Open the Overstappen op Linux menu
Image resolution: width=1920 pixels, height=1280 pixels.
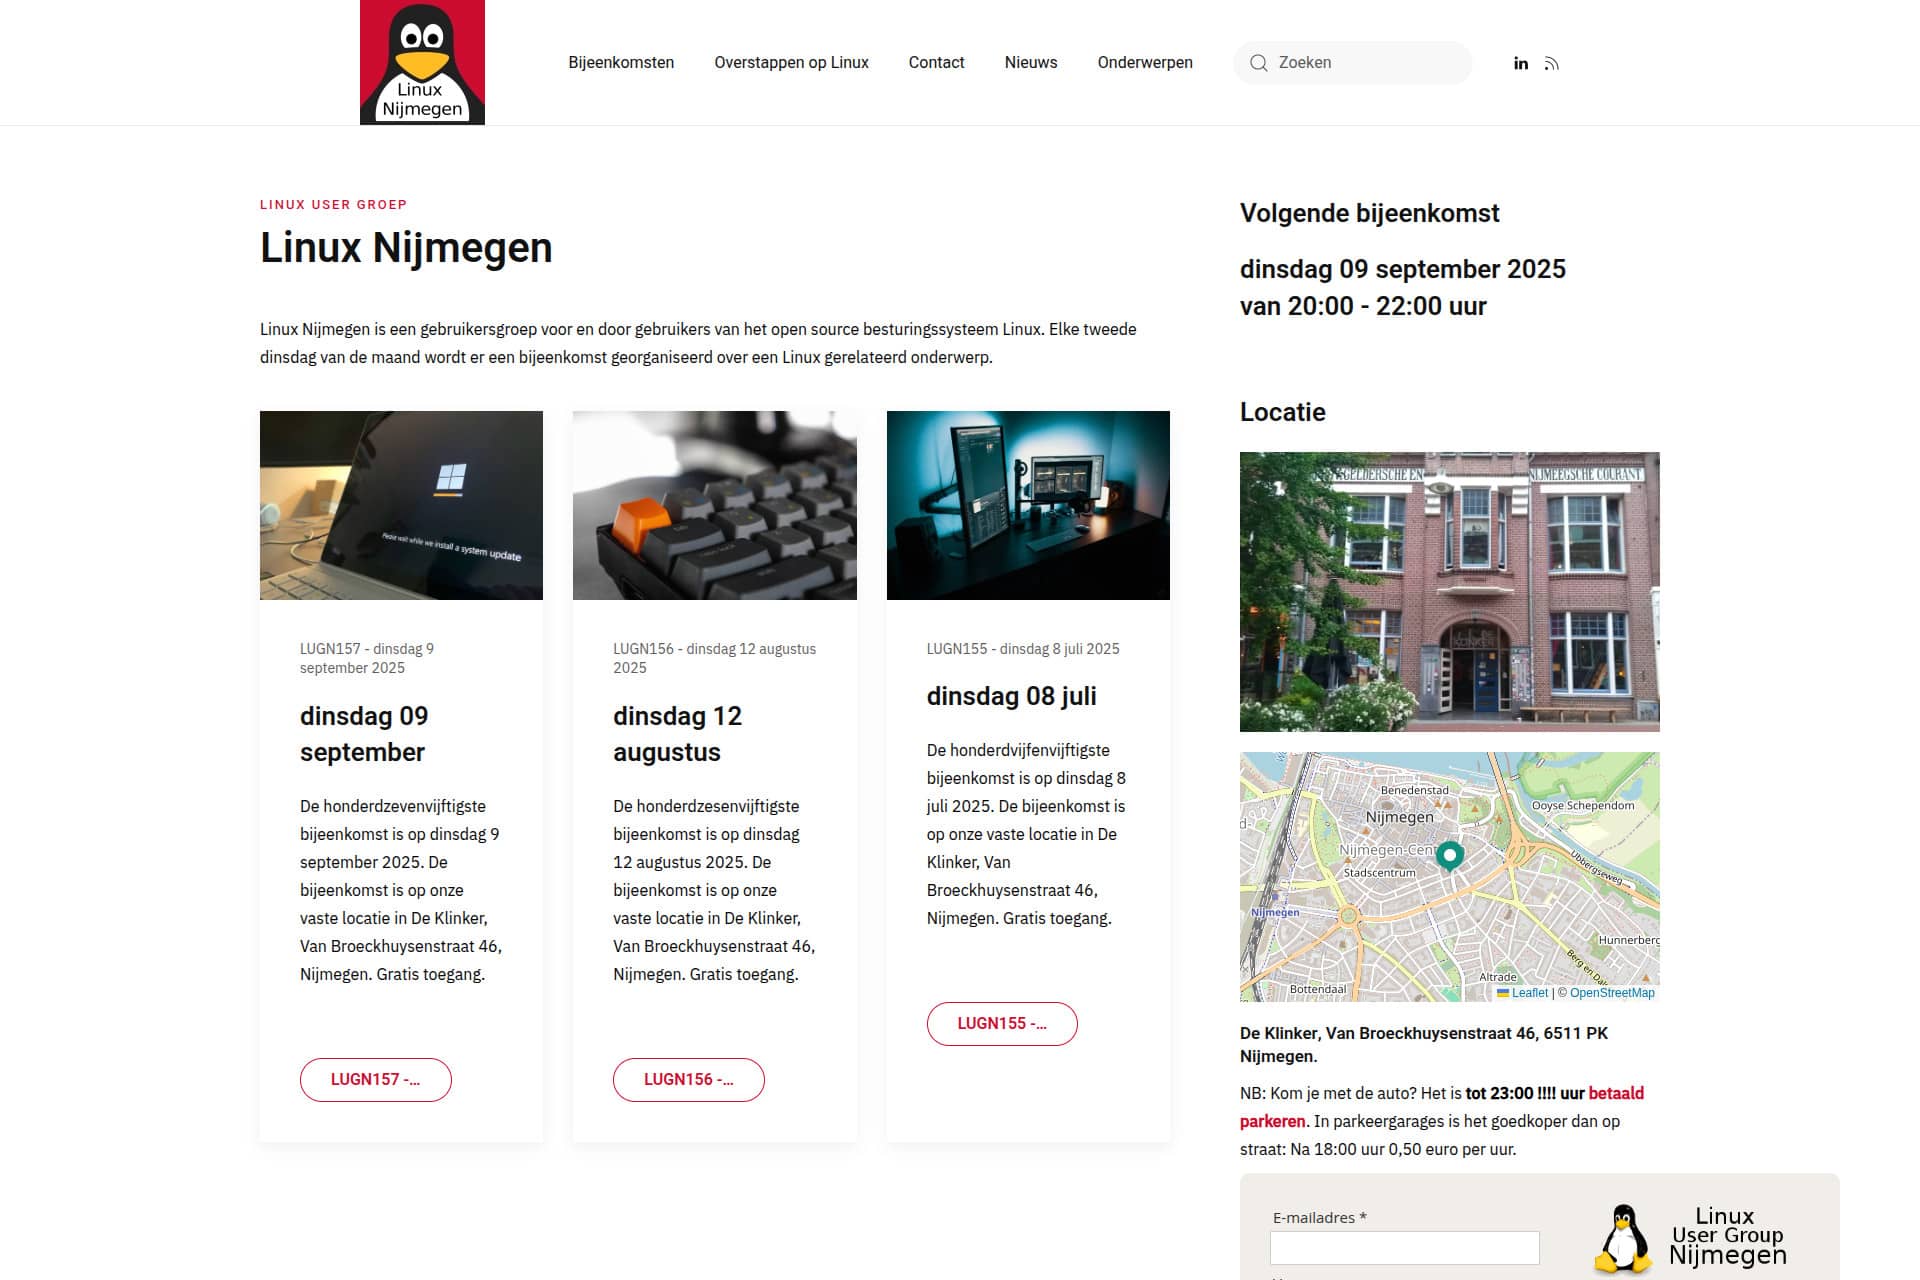pyautogui.click(x=791, y=62)
